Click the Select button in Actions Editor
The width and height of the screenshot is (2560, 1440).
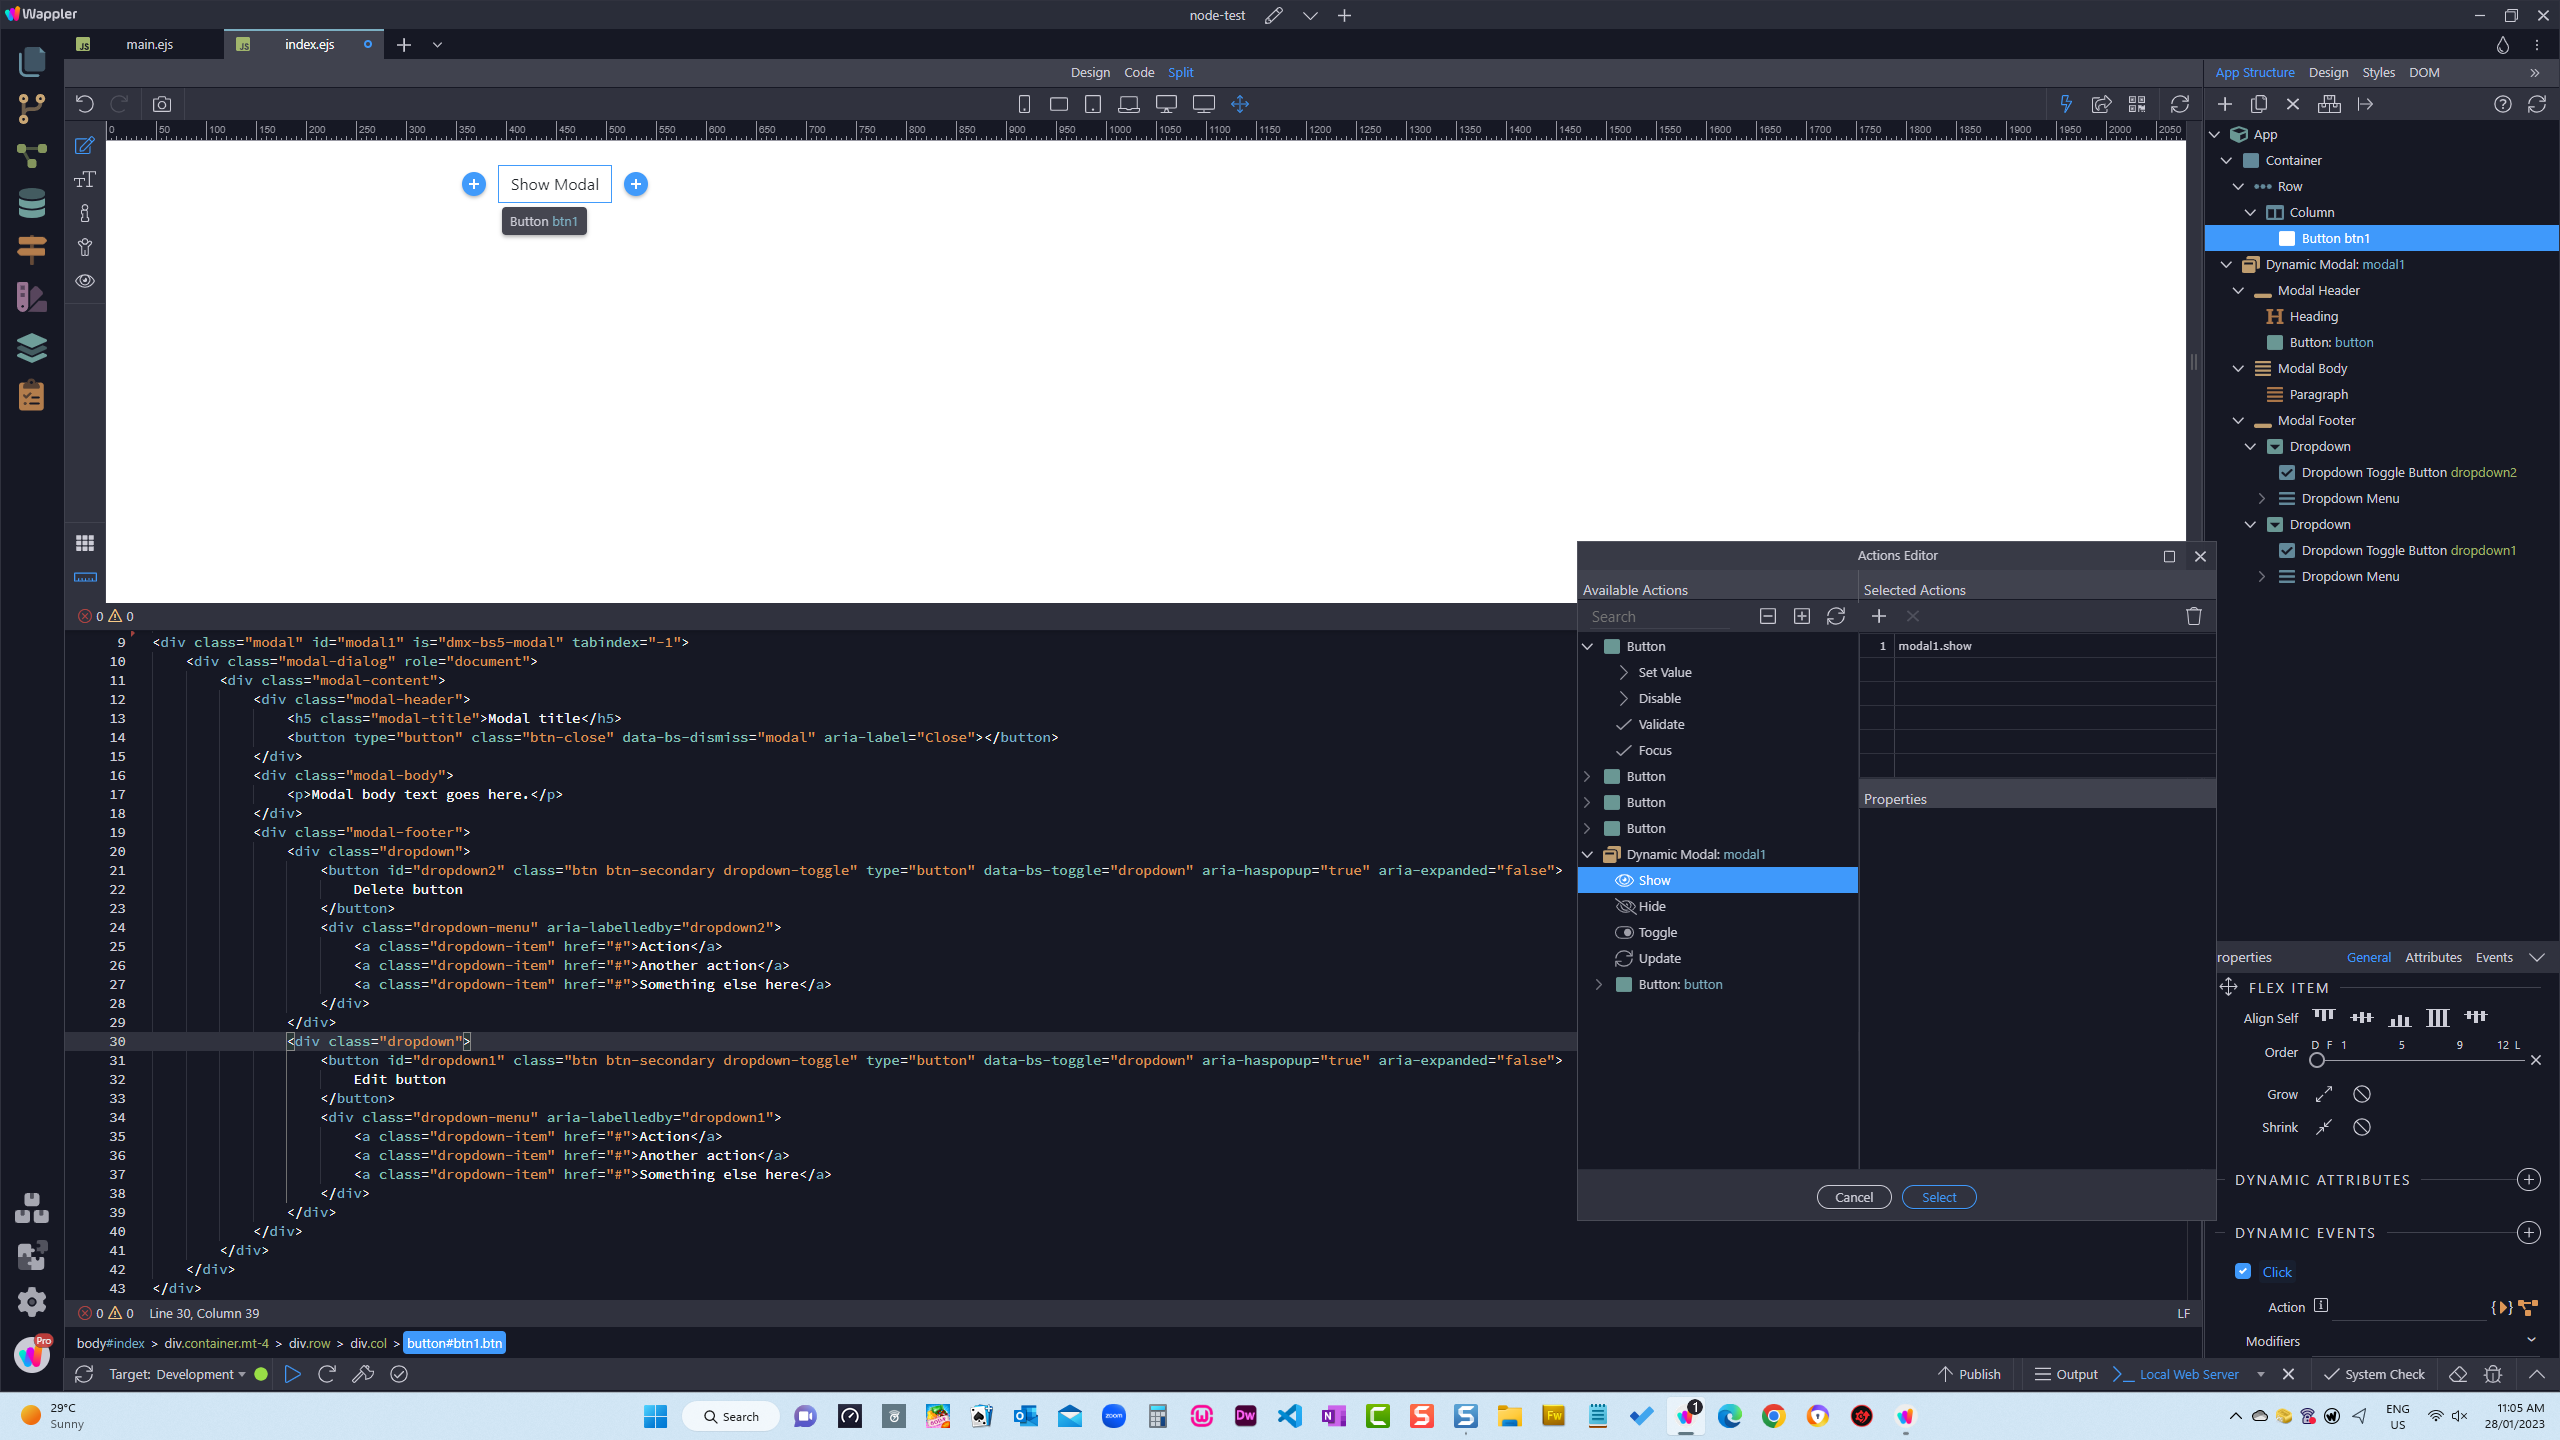click(x=1938, y=1196)
